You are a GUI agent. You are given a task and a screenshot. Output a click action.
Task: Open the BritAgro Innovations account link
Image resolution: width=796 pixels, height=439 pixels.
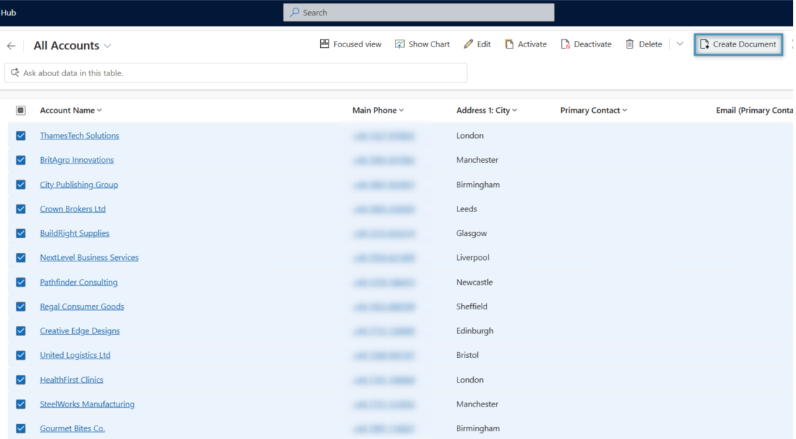[x=77, y=160]
